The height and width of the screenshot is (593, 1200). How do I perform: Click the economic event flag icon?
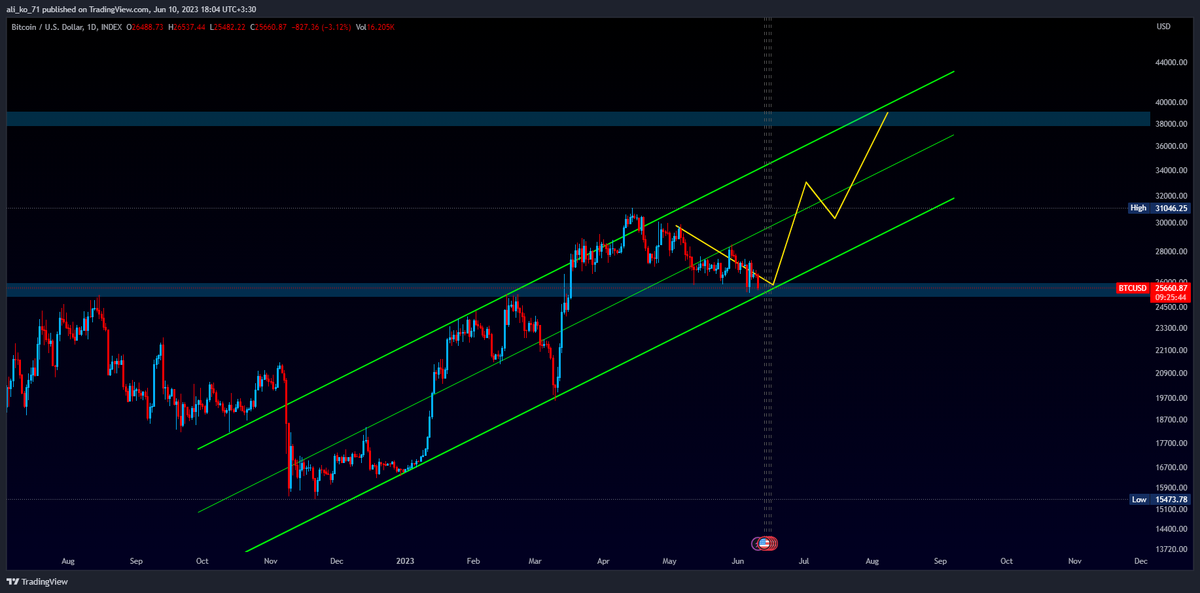[x=765, y=543]
